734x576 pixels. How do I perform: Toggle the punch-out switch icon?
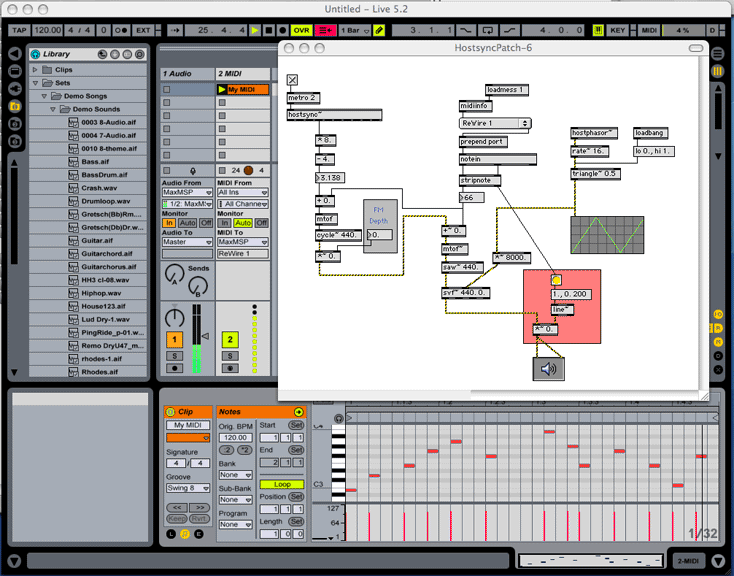(510, 30)
